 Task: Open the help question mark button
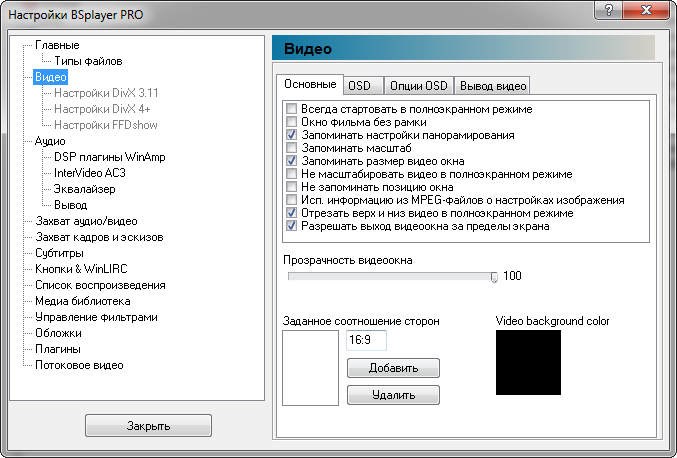click(609, 9)
